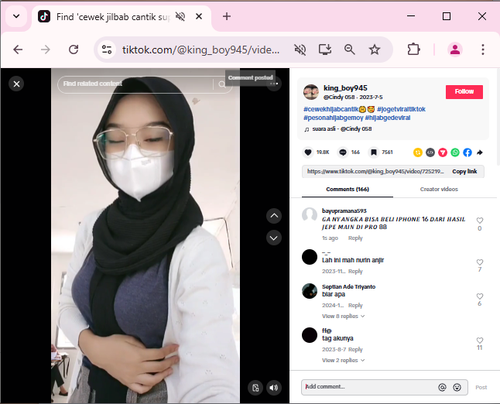Go to previous video arrow
This screenshot has width=500, height=404.
click(274, 216)
